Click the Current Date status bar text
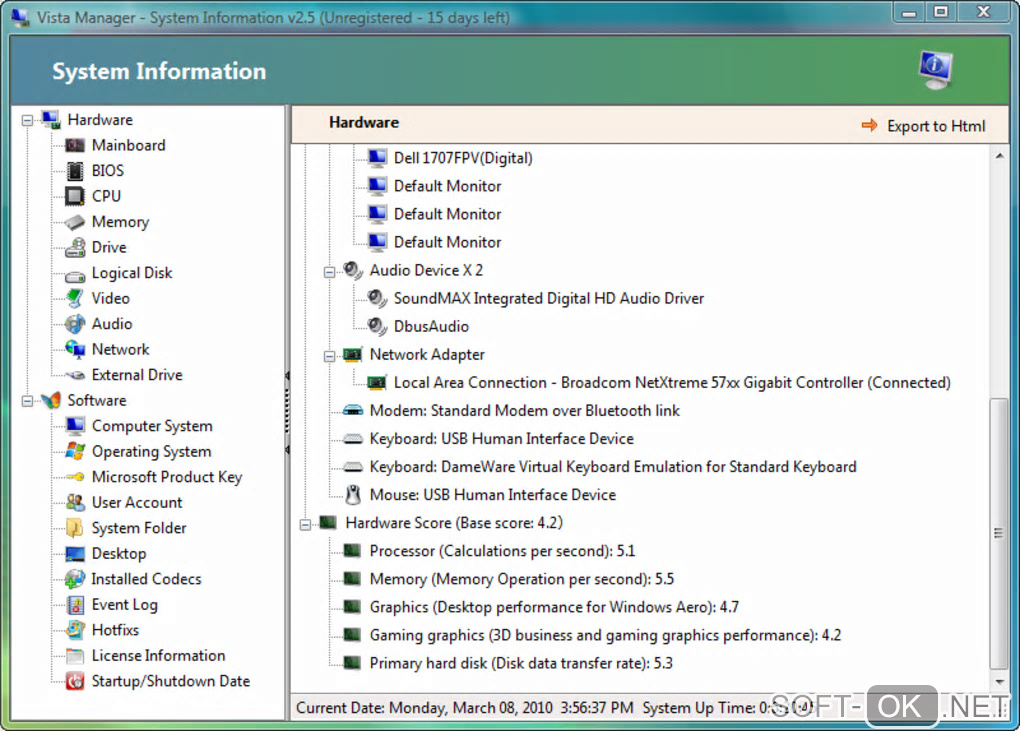This screenshot has height=731, width=1020. (x=465, y=708)
